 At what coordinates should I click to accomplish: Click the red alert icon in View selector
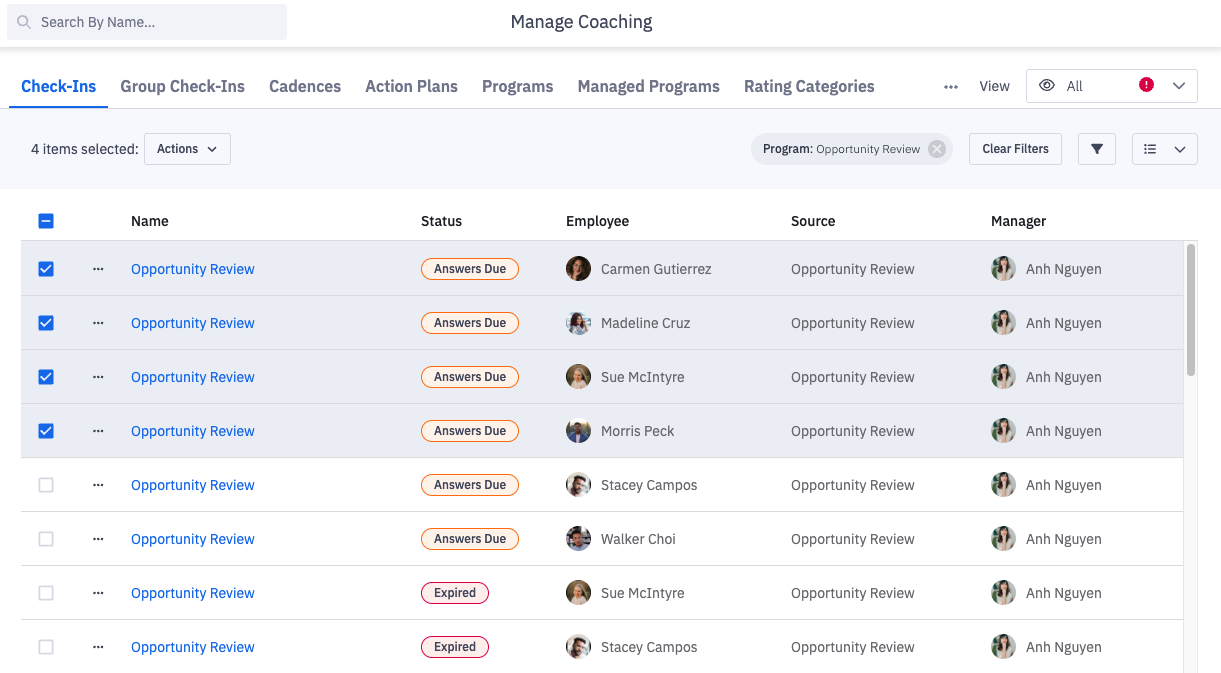pos(1147,85)
